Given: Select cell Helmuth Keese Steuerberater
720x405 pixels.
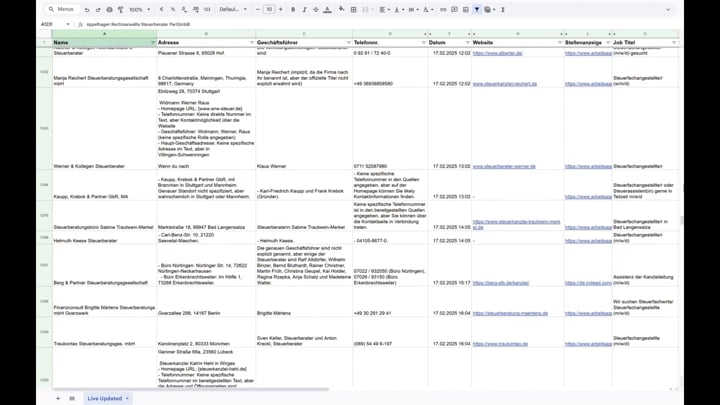Looking at the screenshot, I should coord(104,238).
